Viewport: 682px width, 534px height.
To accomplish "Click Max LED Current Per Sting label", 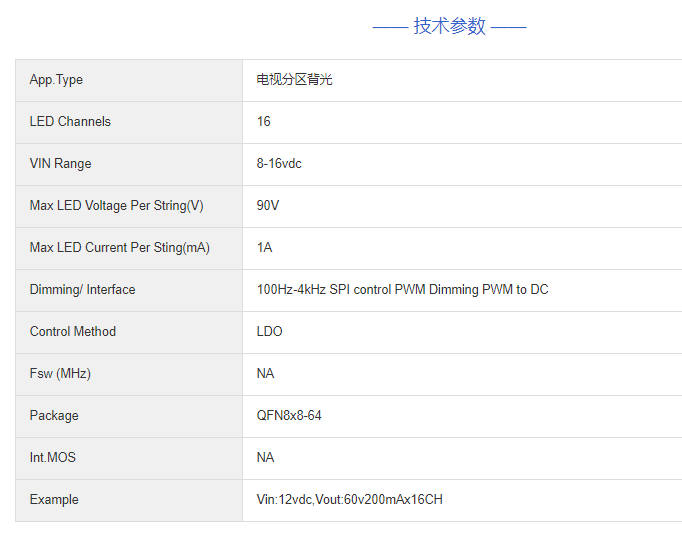I will [119, 248].
